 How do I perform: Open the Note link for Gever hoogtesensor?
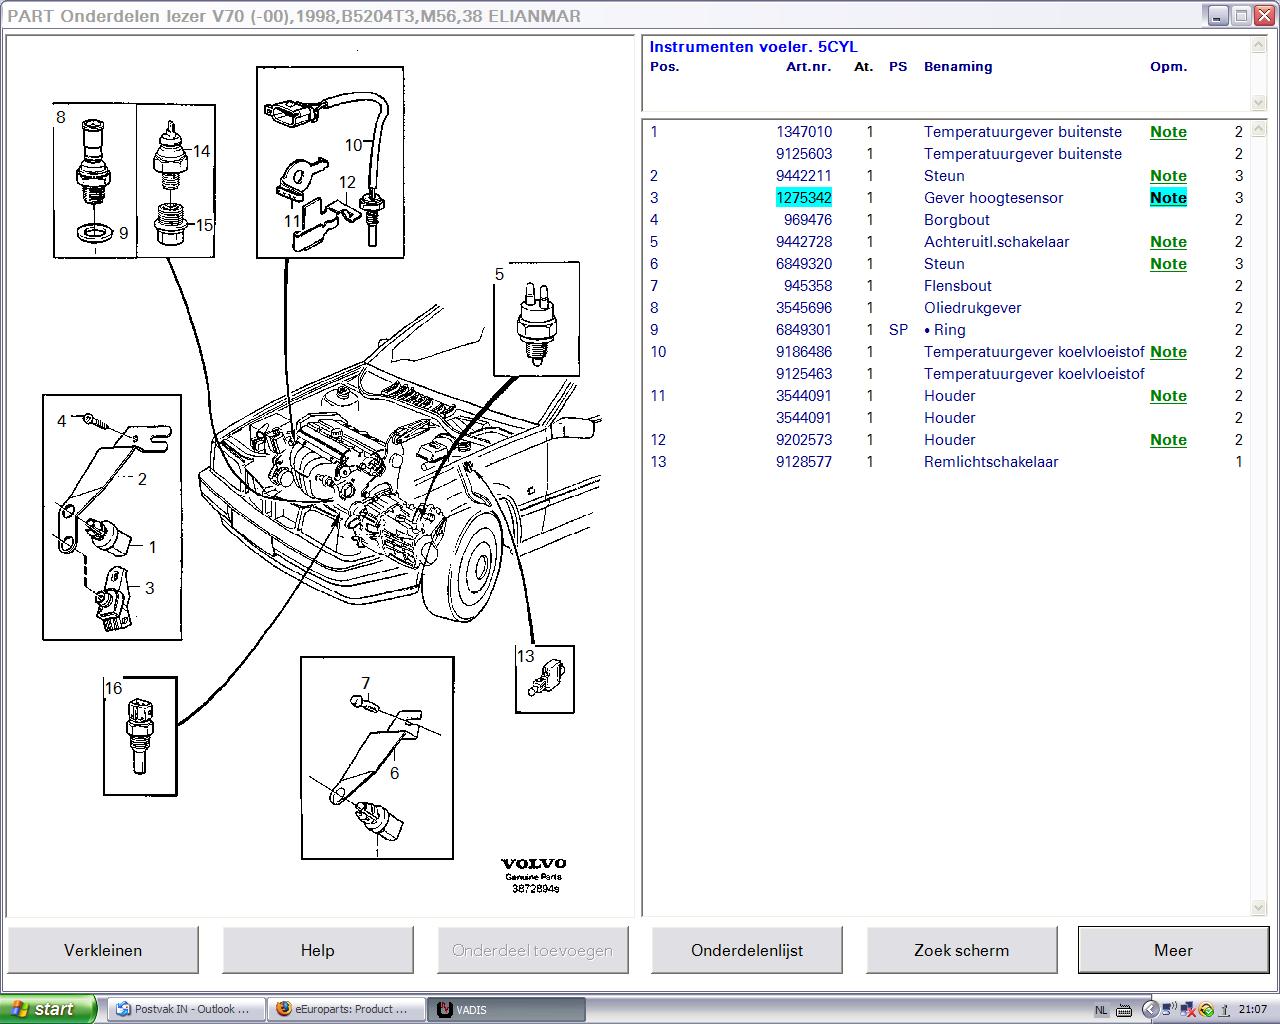[x=1167, y=198]
